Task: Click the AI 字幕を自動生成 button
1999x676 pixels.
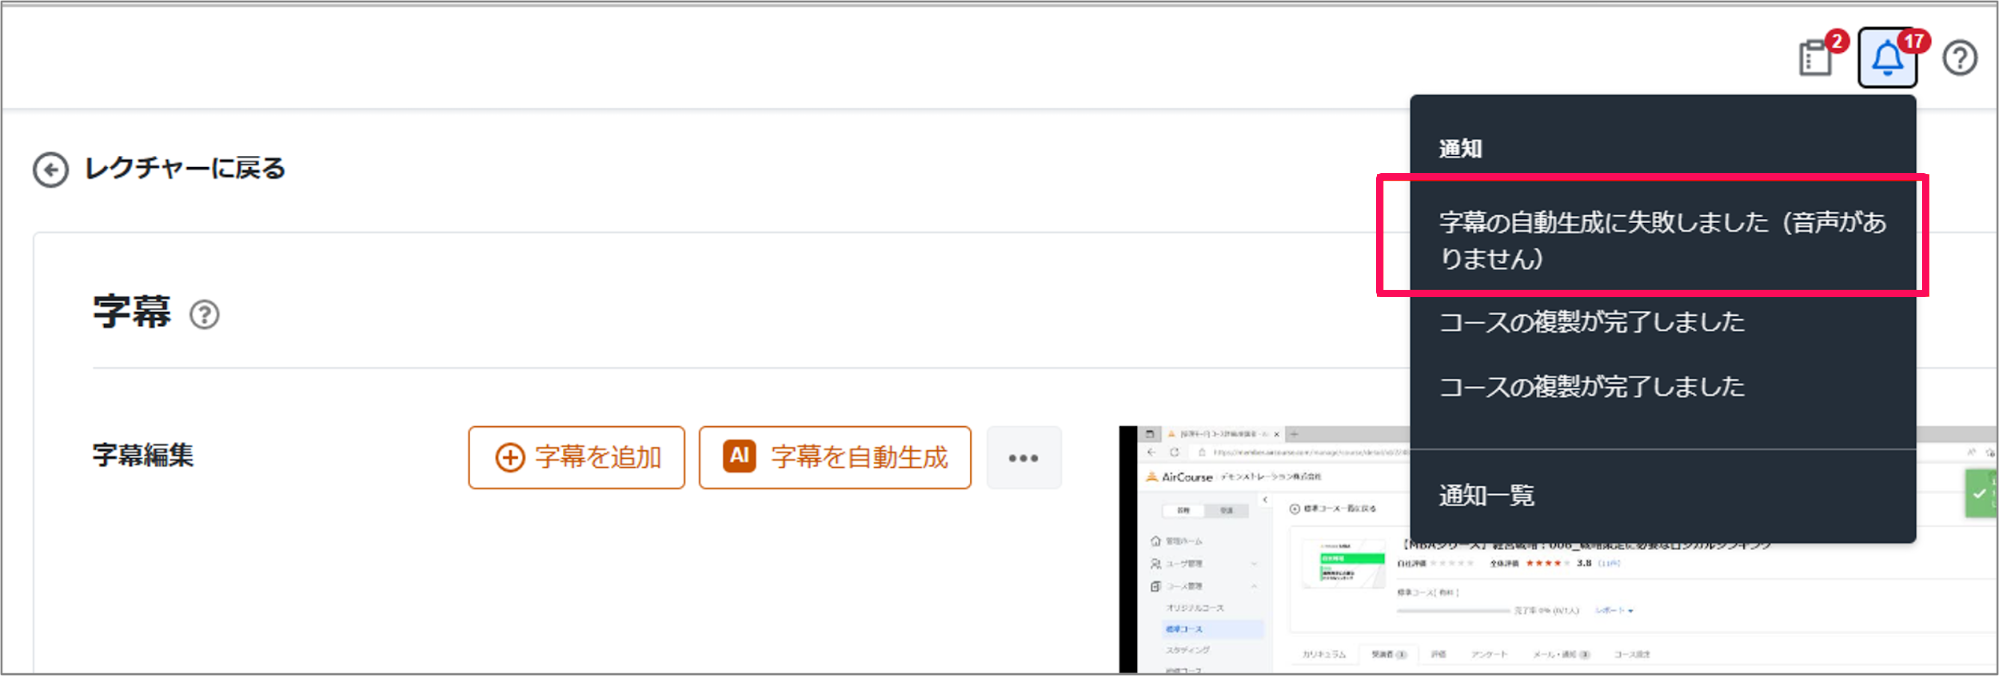Action: (835, 458)
